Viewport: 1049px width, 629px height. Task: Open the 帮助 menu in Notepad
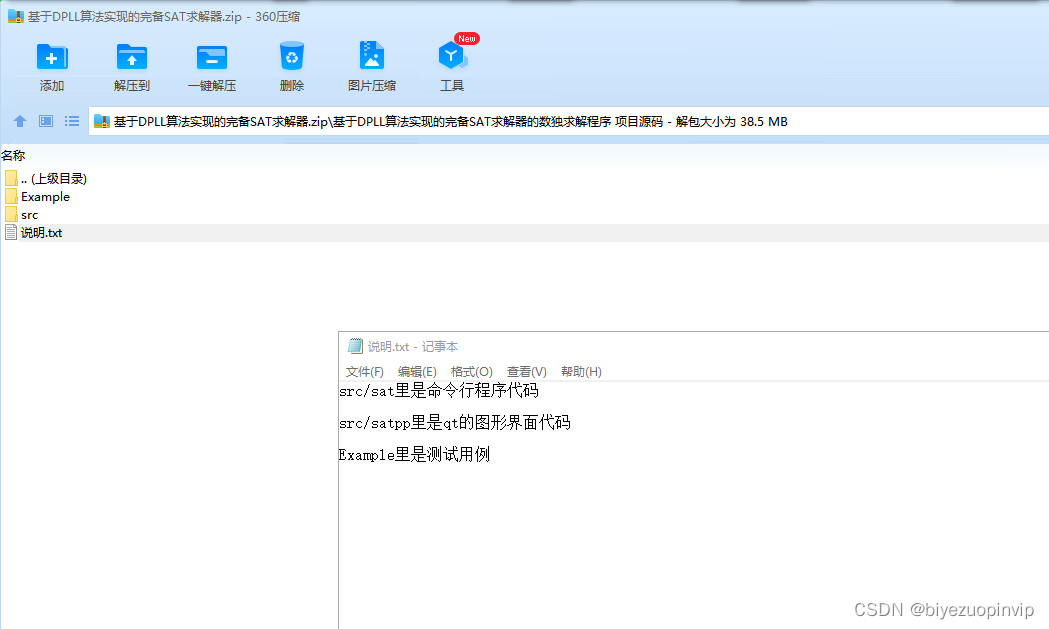point(580,371)
